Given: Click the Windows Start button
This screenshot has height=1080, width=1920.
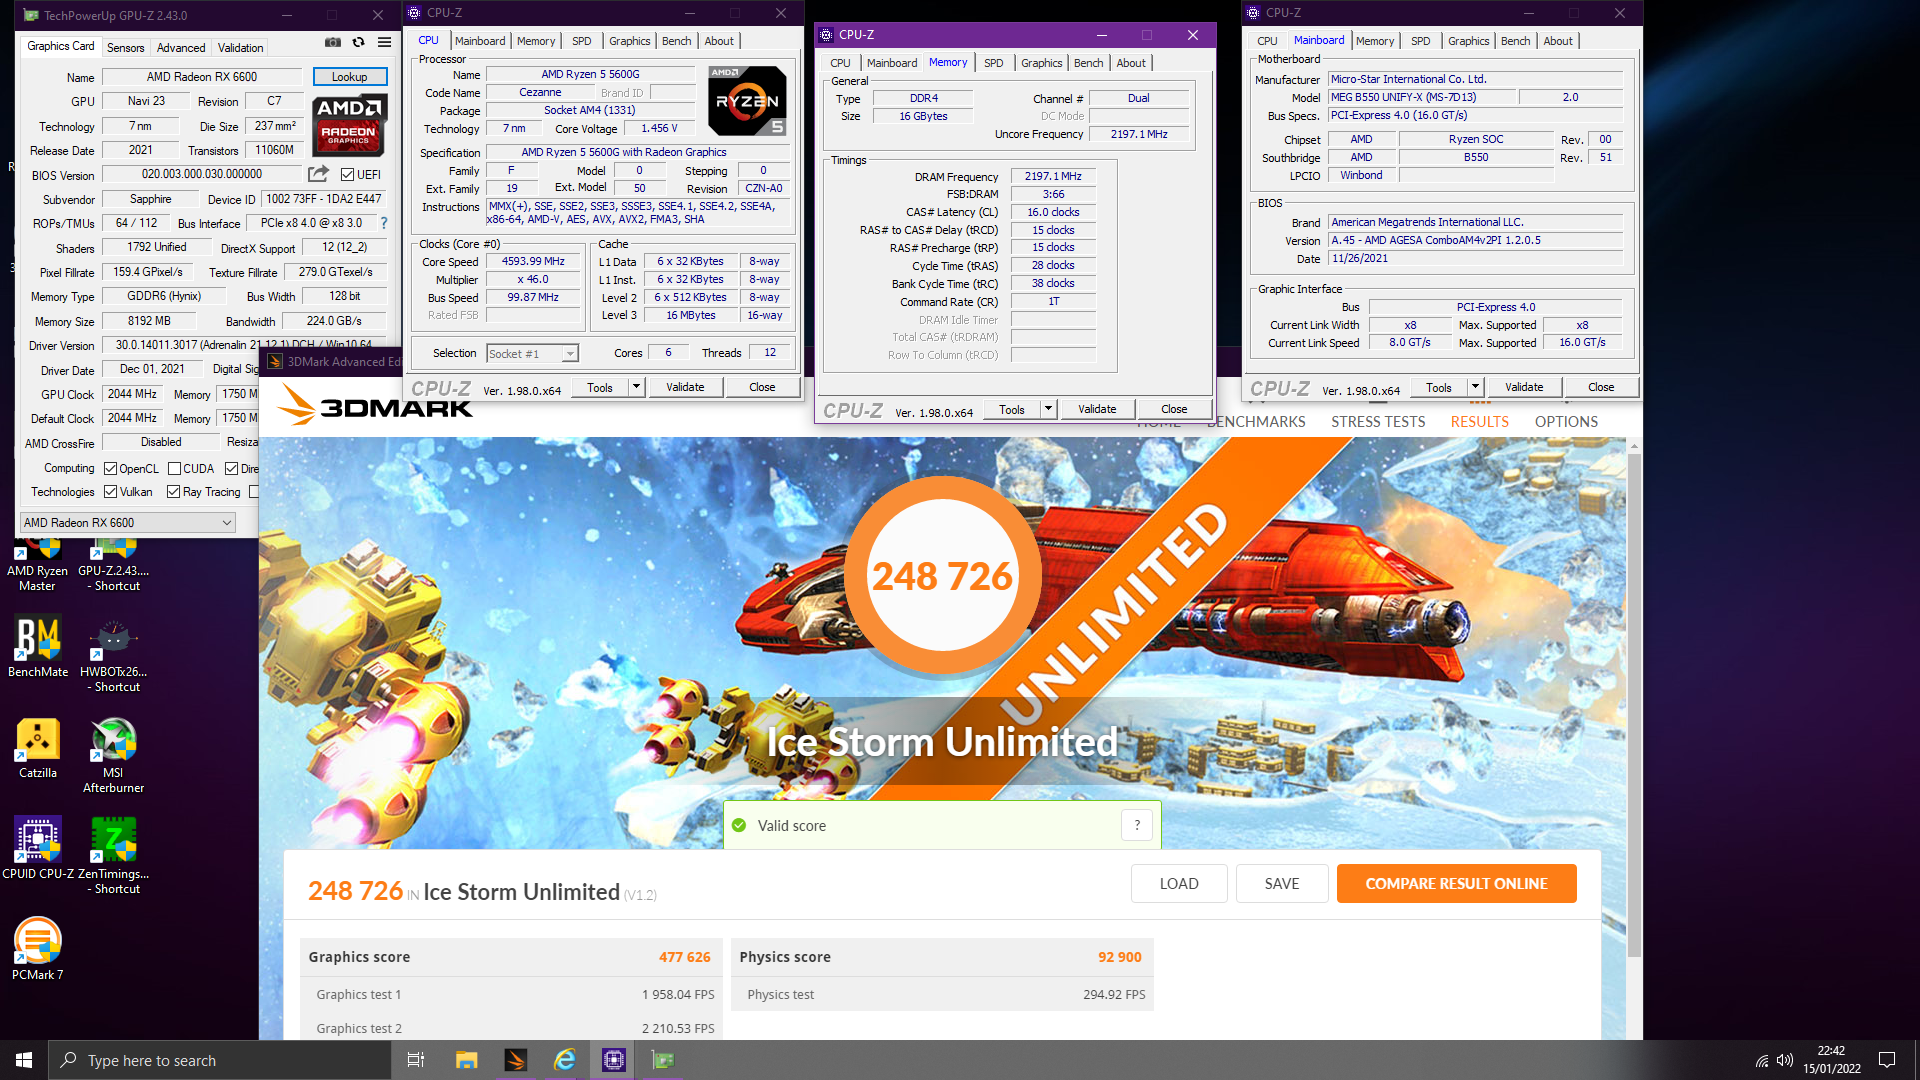Looking at the screenshot, I should tap(24, 1060).
